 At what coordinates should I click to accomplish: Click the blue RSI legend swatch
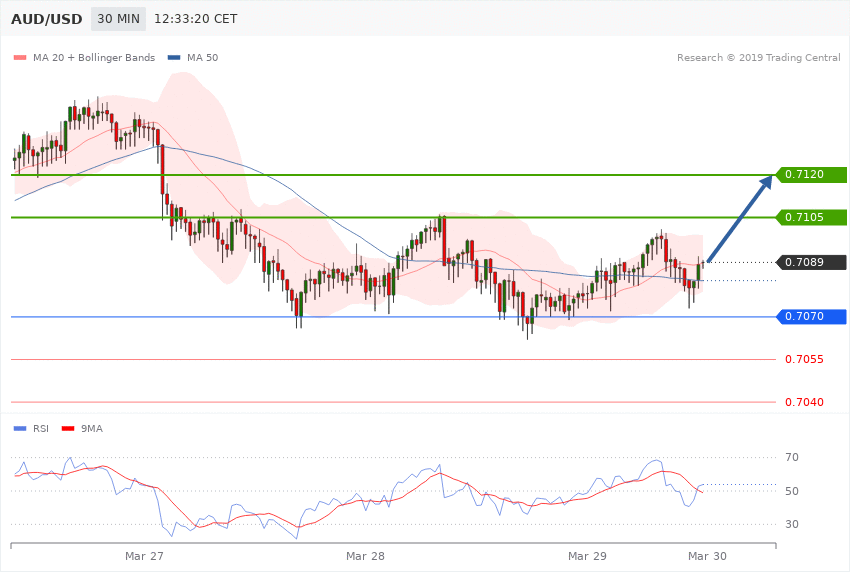(x=20, y=429)
